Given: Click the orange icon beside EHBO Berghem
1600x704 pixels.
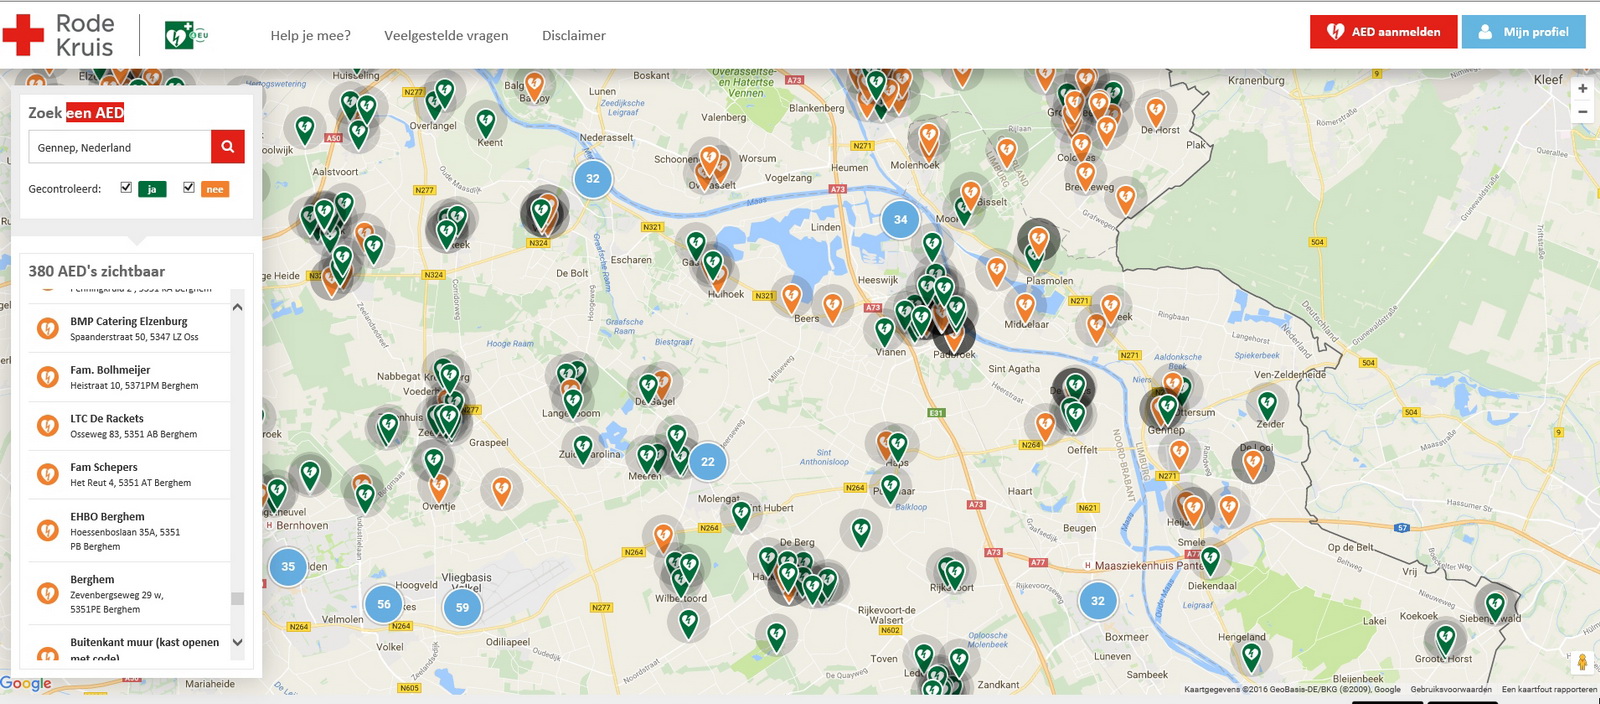Looking at the screenshot, I should (47, 530).
